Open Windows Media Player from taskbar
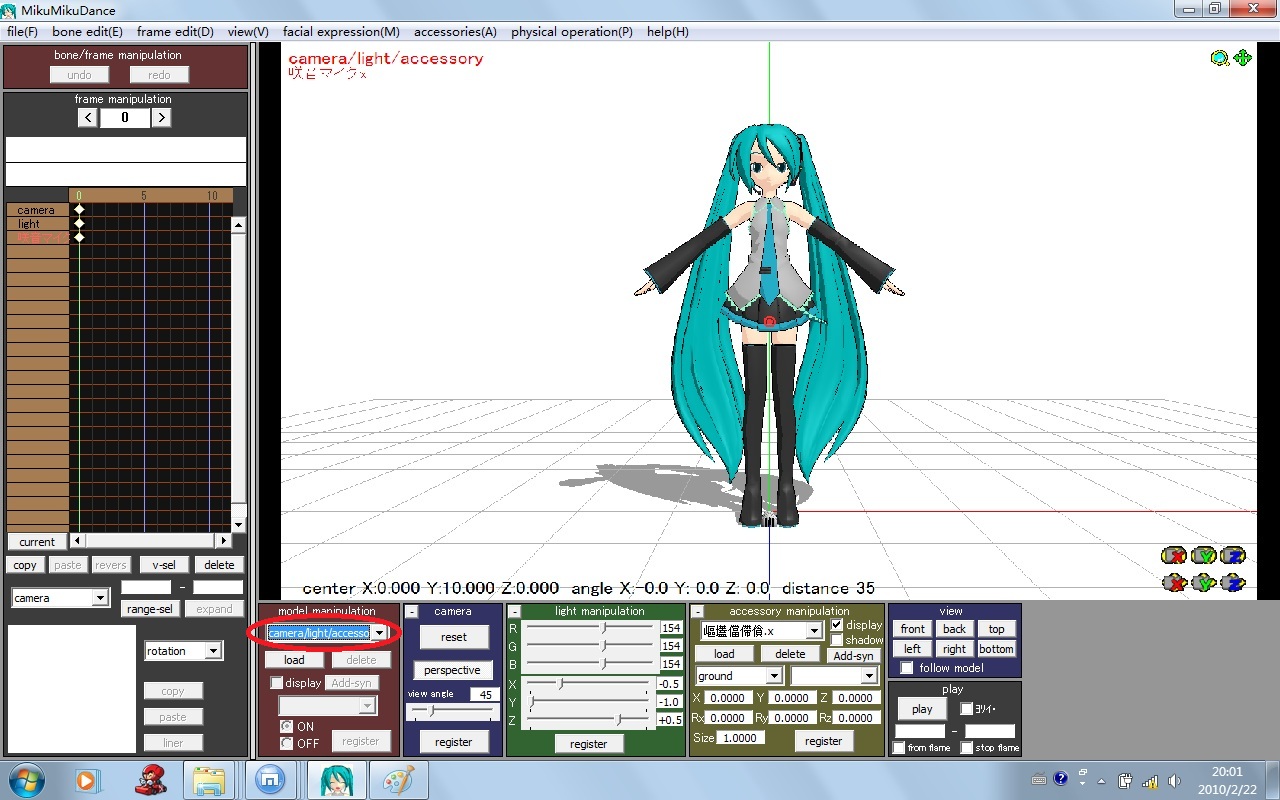 click(x=86, y=779)
